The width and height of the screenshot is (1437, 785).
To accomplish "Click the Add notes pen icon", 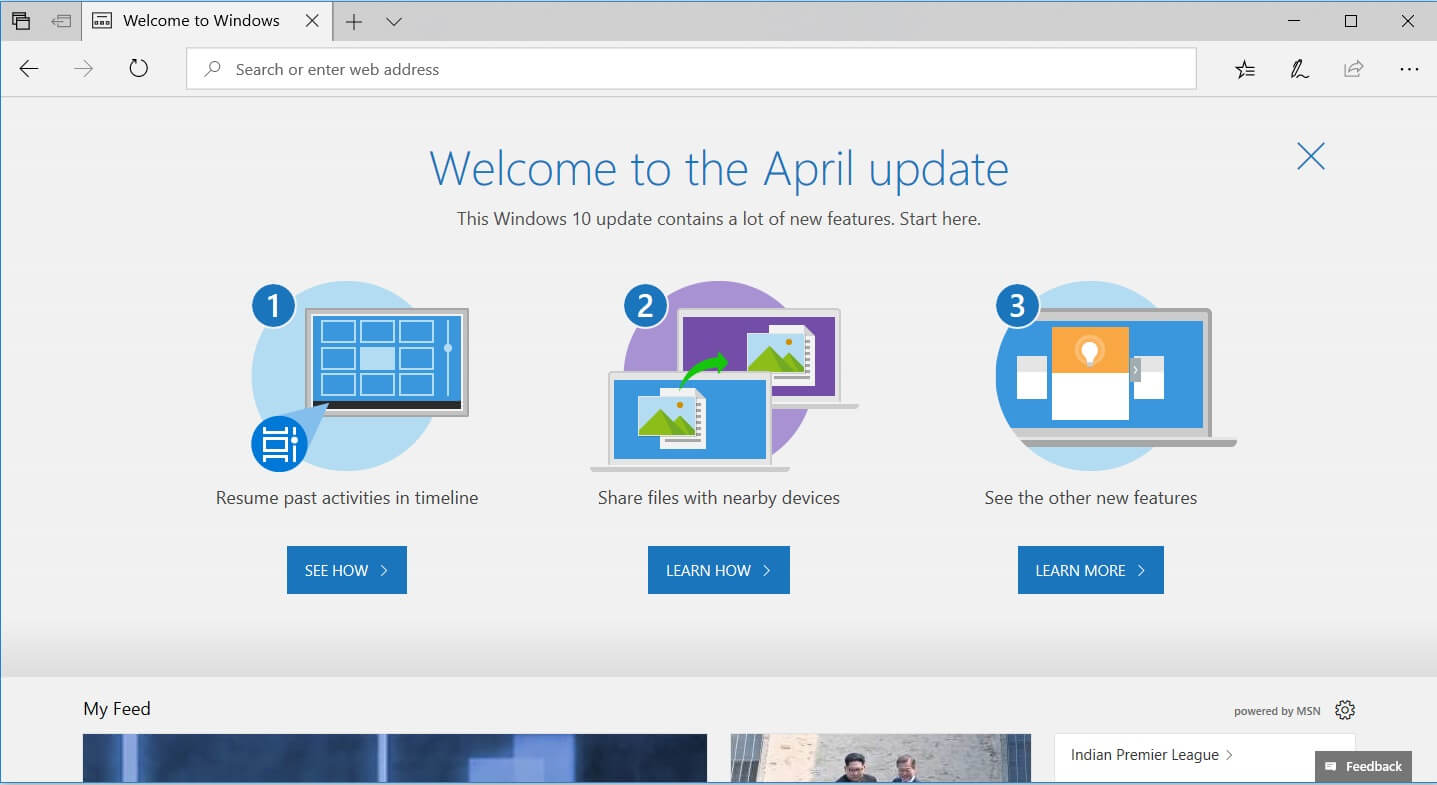I will [x=1299, y=69].
